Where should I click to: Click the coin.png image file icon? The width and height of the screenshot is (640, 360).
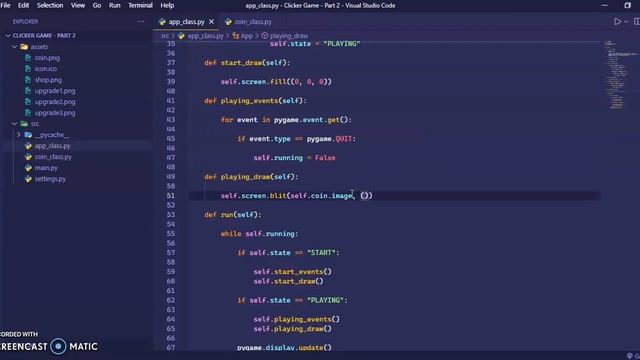pyautogui.click(x=28, y=58)
